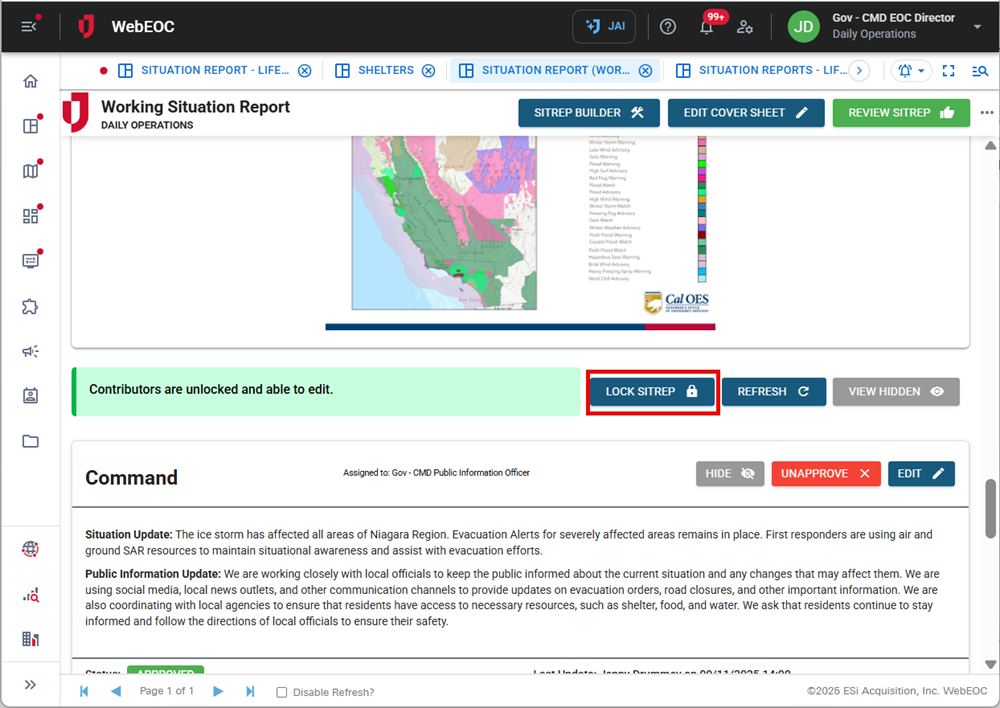The image size is (1000, 708).
Task: Click the Lock SitRep button
Action: click(x=652, y=392)
